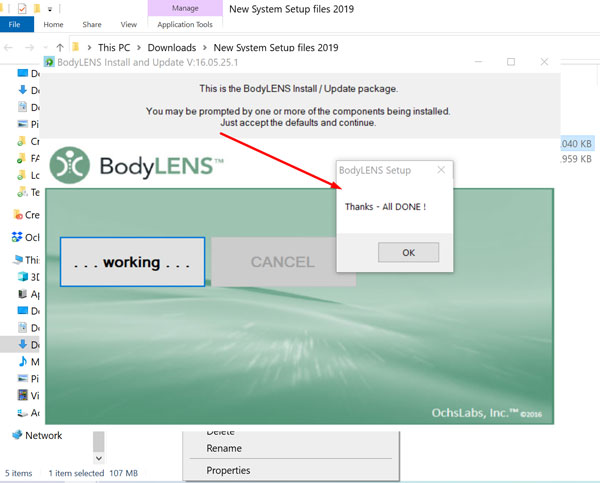Select 3D Objects icon in navigation pane
The width and height of the screenshot is (600, 483).
(23, 276)
